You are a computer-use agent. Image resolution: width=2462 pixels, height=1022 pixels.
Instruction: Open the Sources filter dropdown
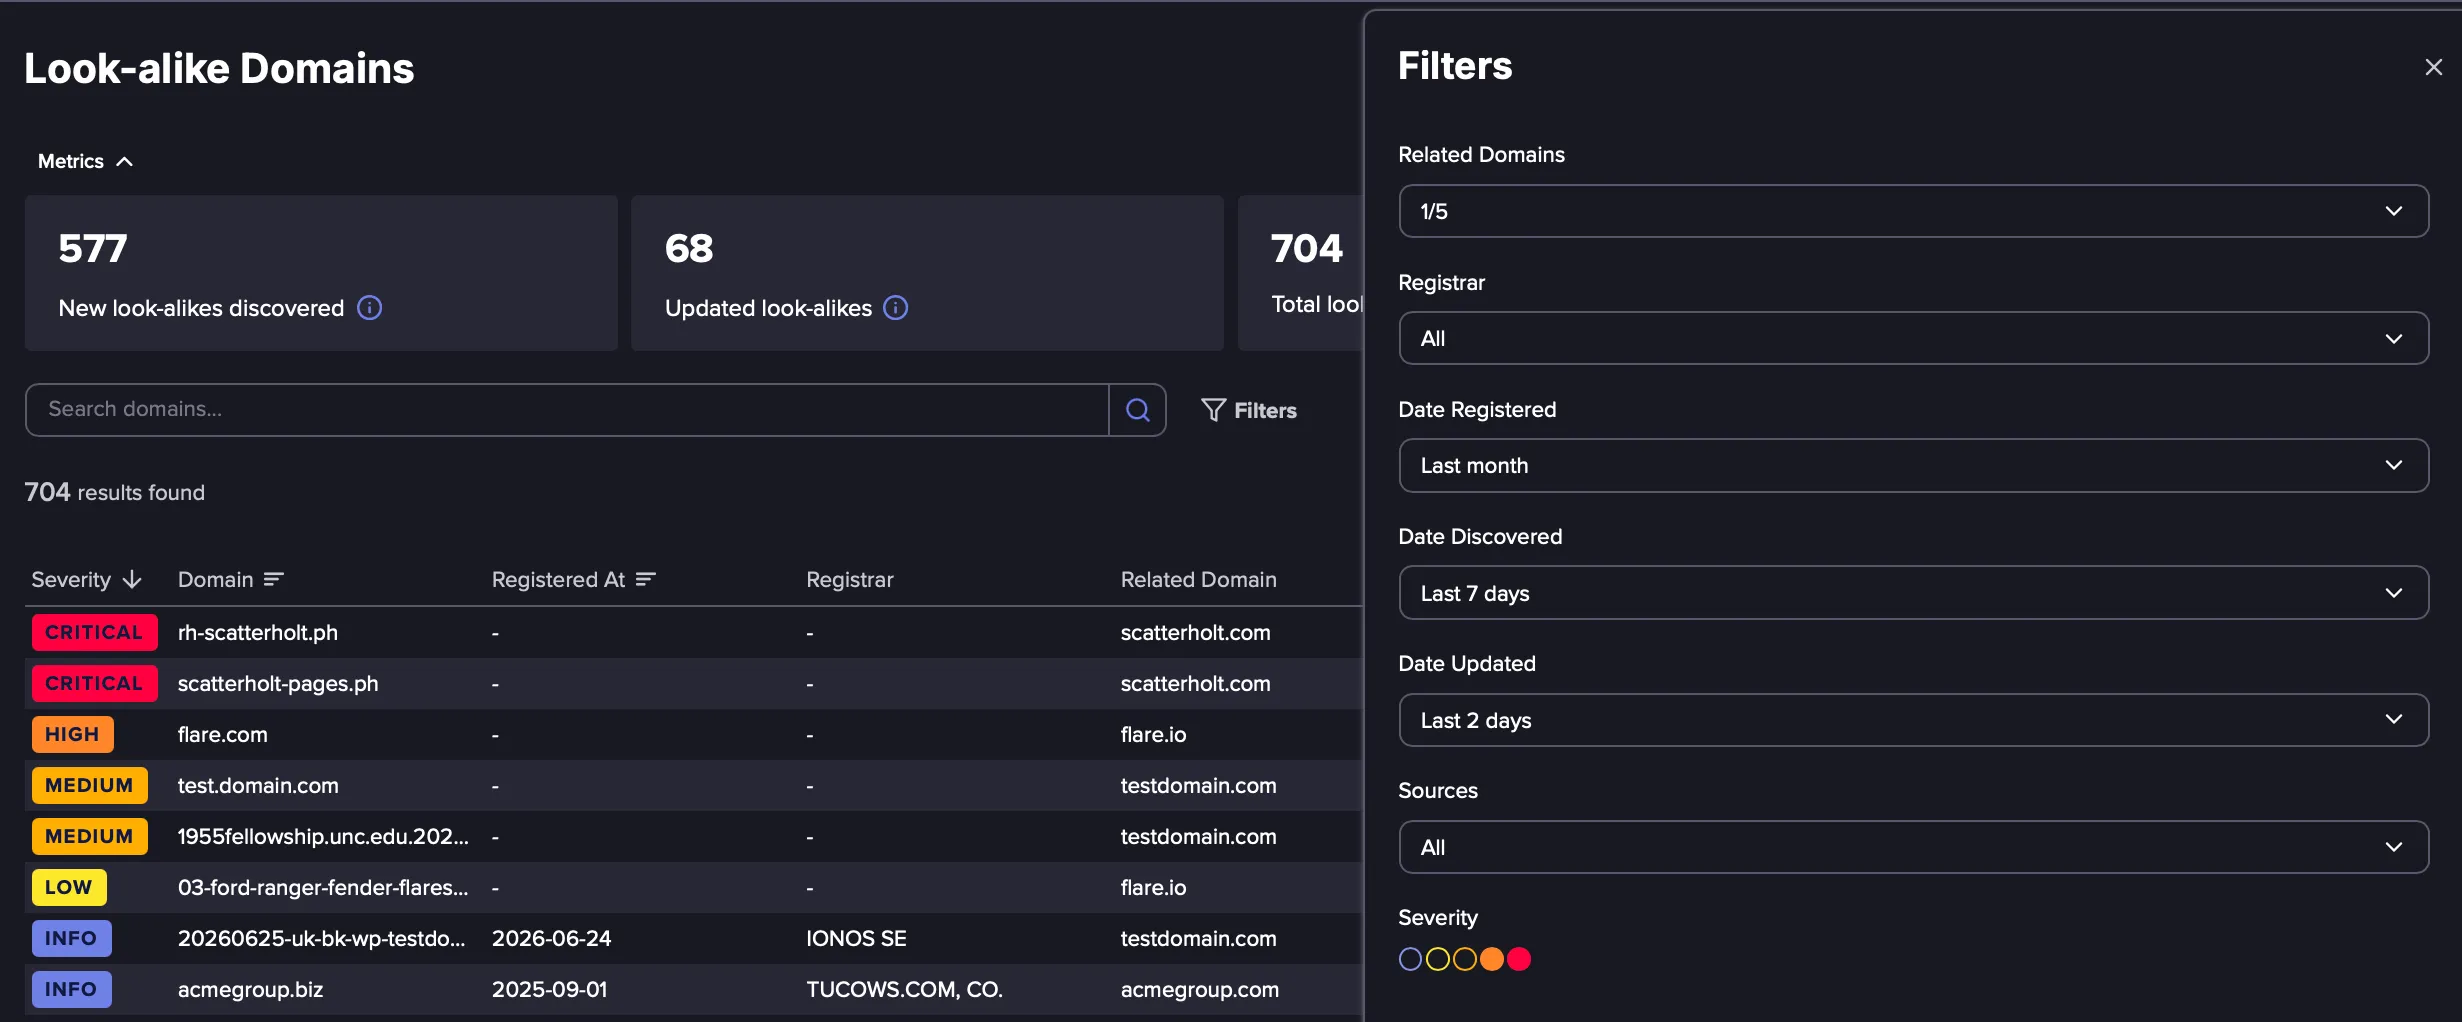click(1913, 847)
